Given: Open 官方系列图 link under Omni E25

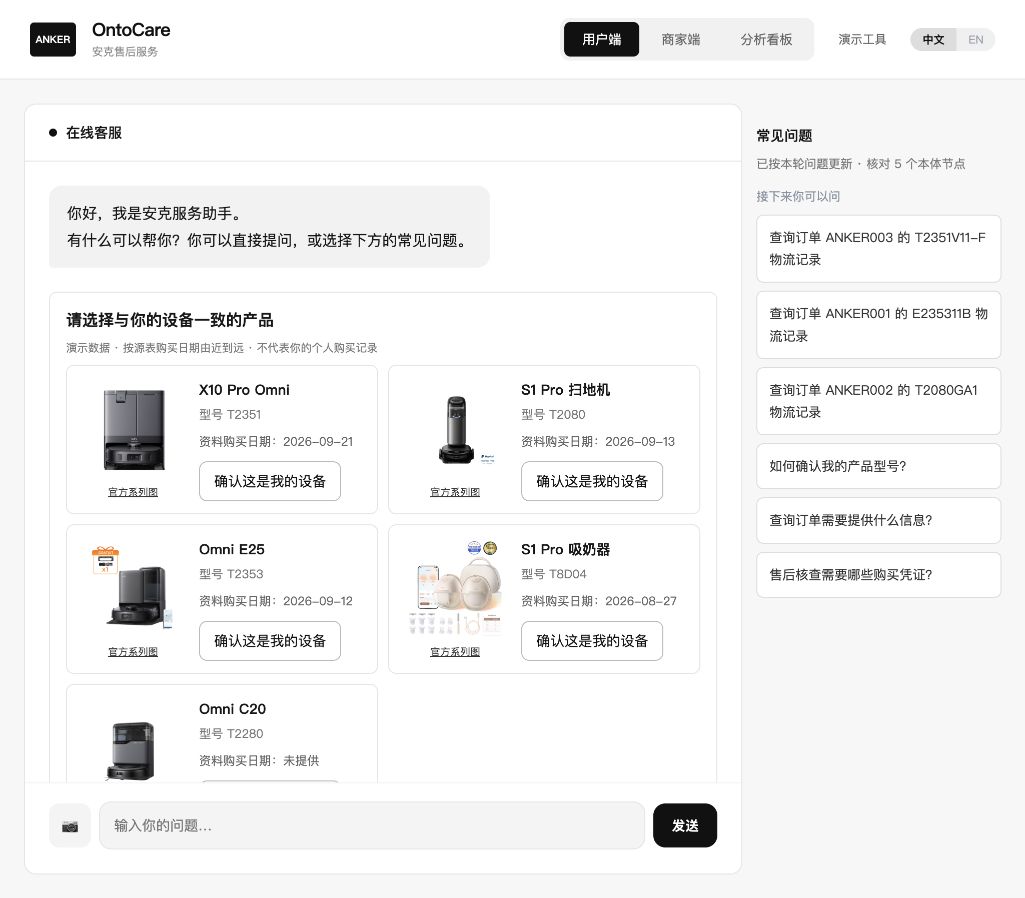Looking at the screenshot, I should [133, 652].
